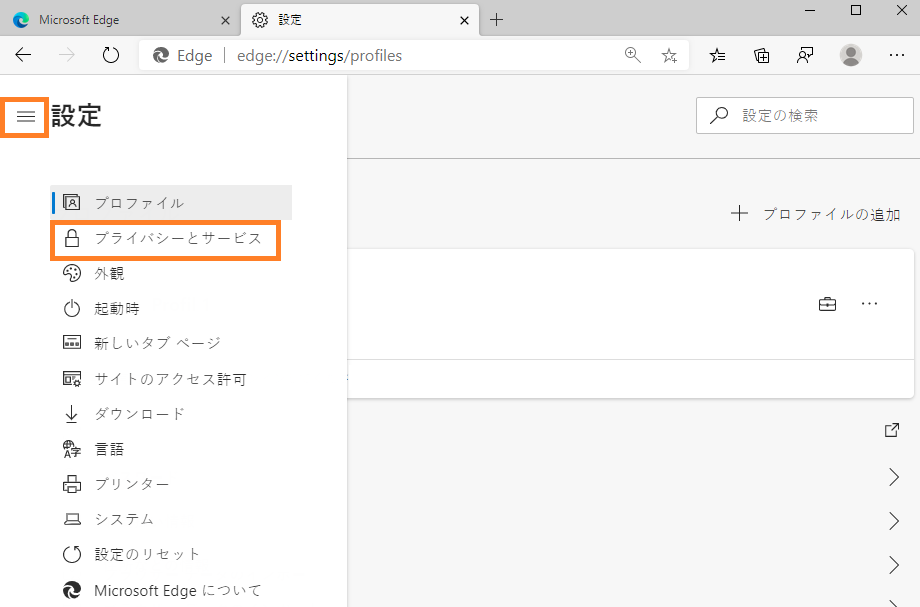920x607 pixels.
Task: Click the profile avatar in the toolbar
Action: 850,55
